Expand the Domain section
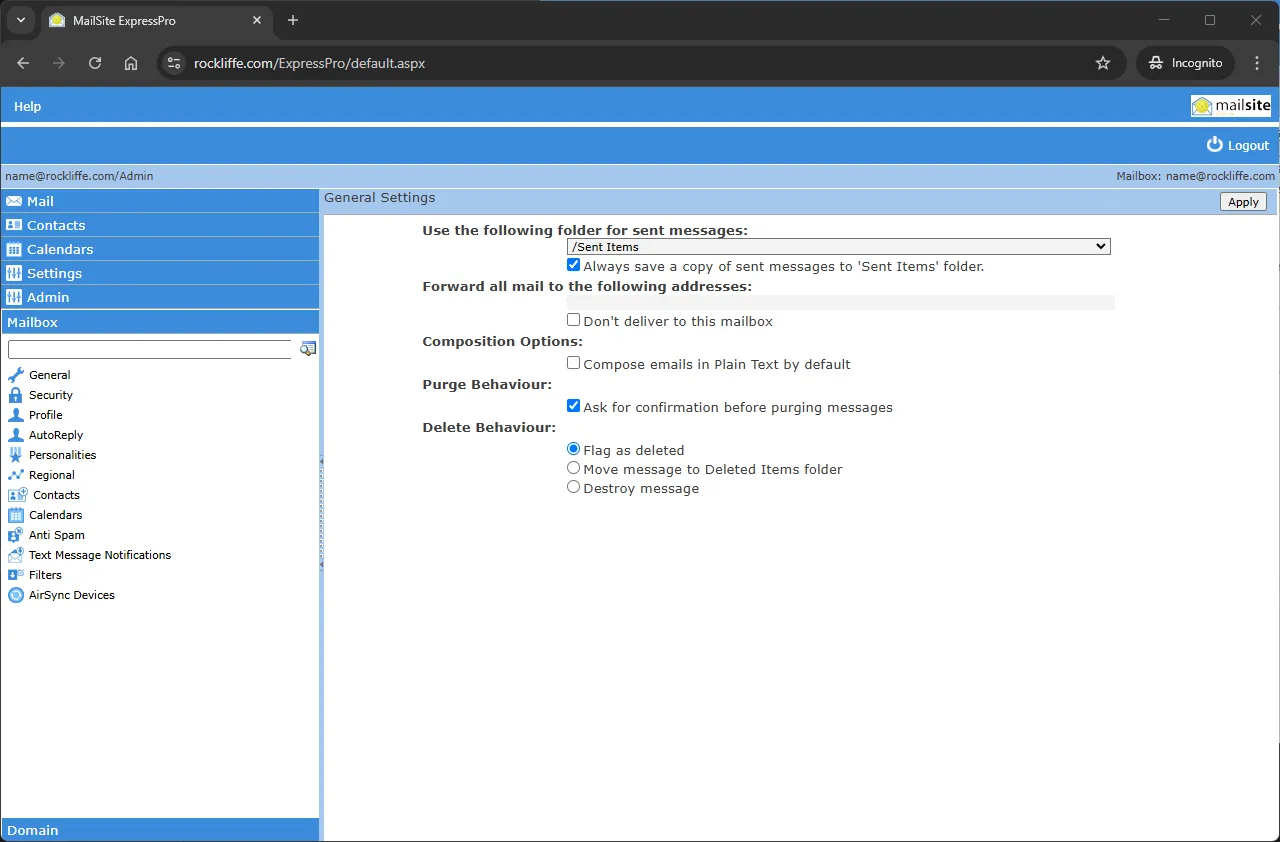 pos(160,830)
